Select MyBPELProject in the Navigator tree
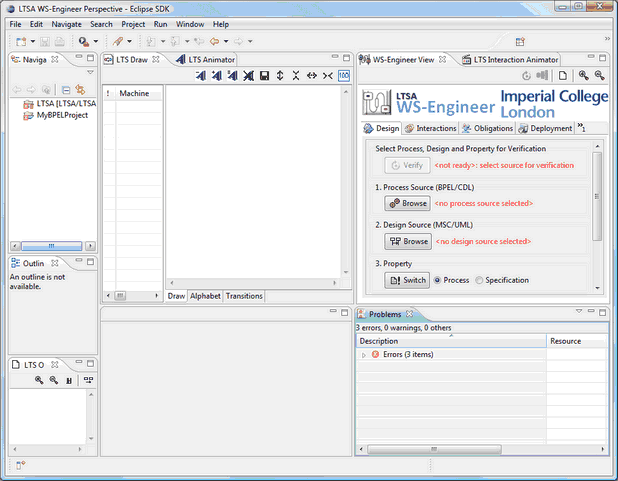The width and height of the screenshot is (618, 481). [x=62, y=116]
